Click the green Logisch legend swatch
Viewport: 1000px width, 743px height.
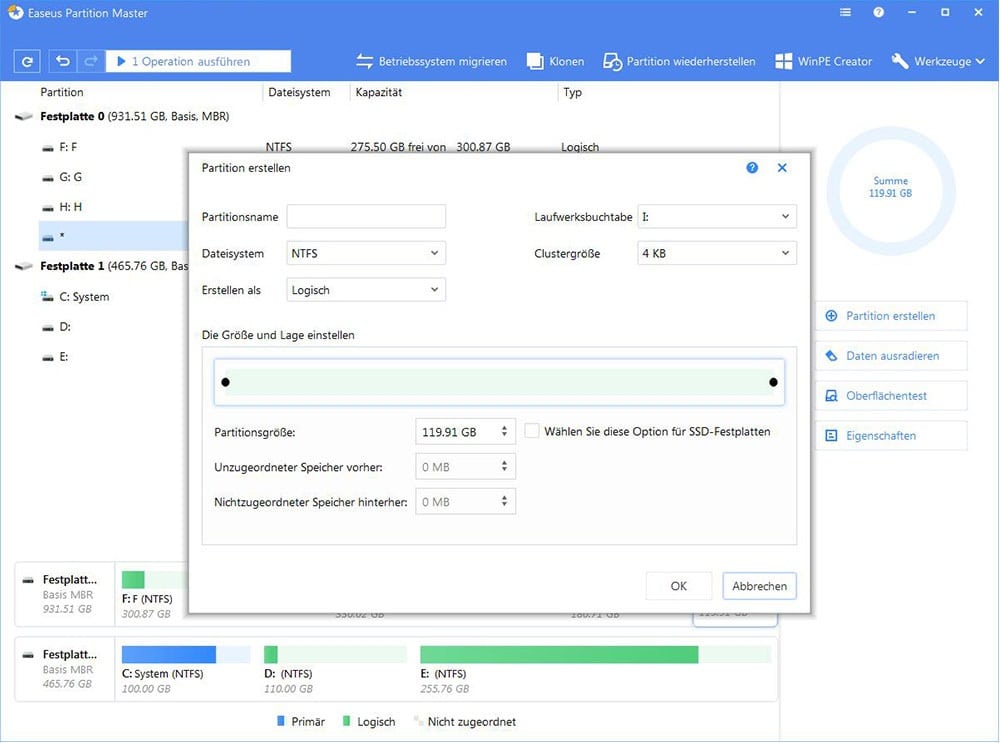346,721
